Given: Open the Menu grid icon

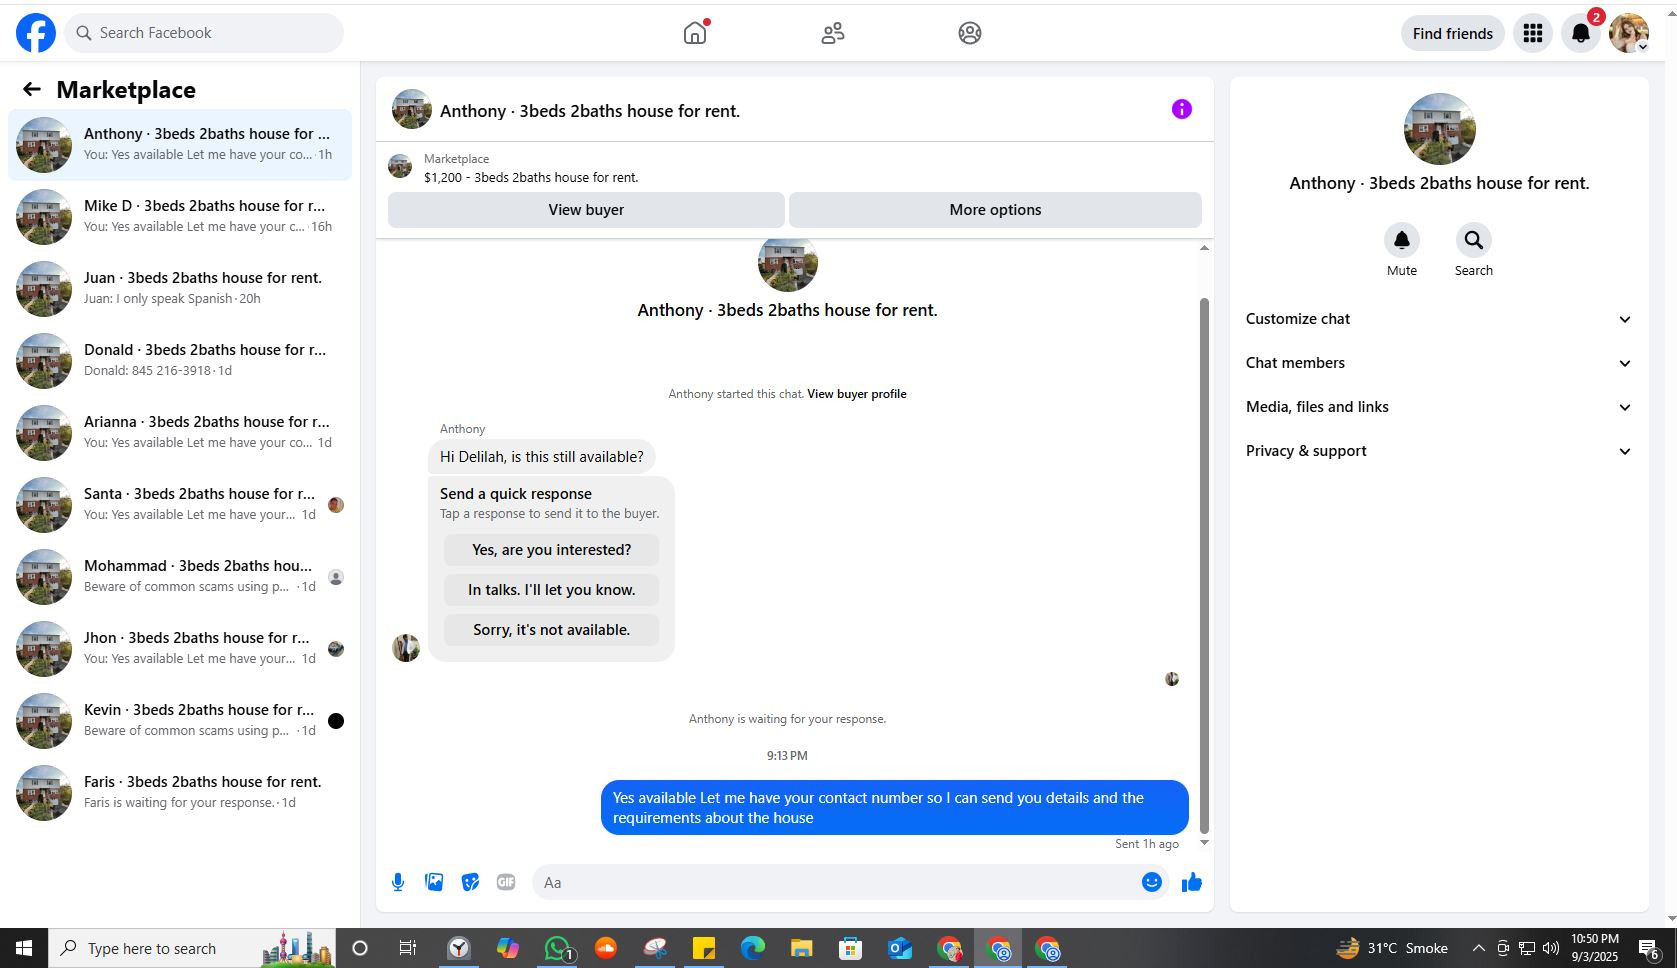Looking at the screenshot, I should point(1533,33).
